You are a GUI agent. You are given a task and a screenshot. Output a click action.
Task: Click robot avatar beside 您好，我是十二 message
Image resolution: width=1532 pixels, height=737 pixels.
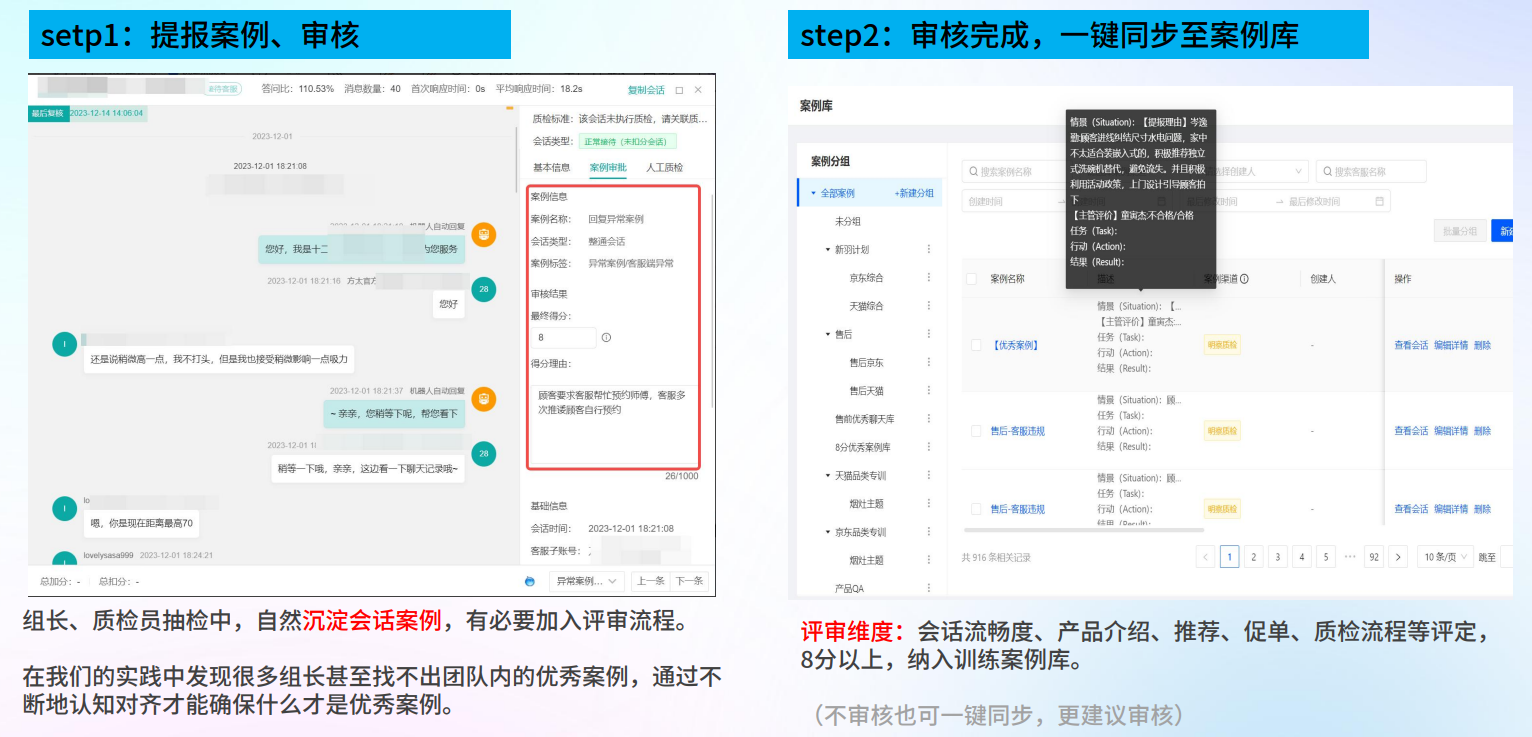click(483, 236)
